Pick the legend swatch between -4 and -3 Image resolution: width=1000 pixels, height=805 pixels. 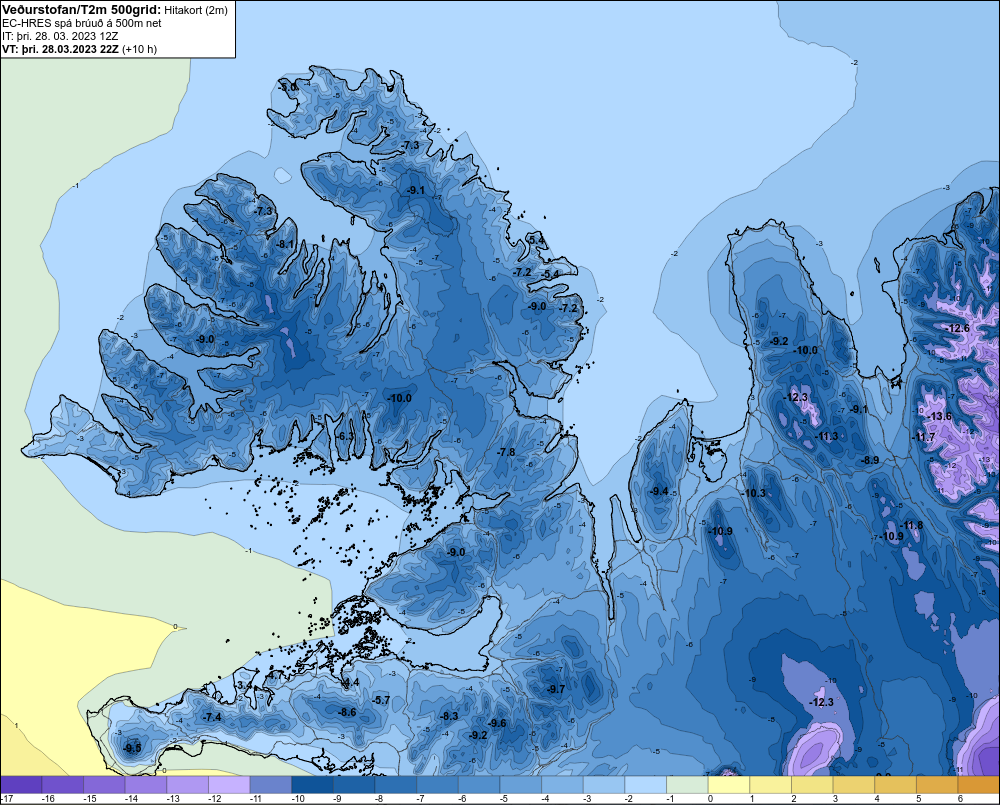tap(562, 784)
